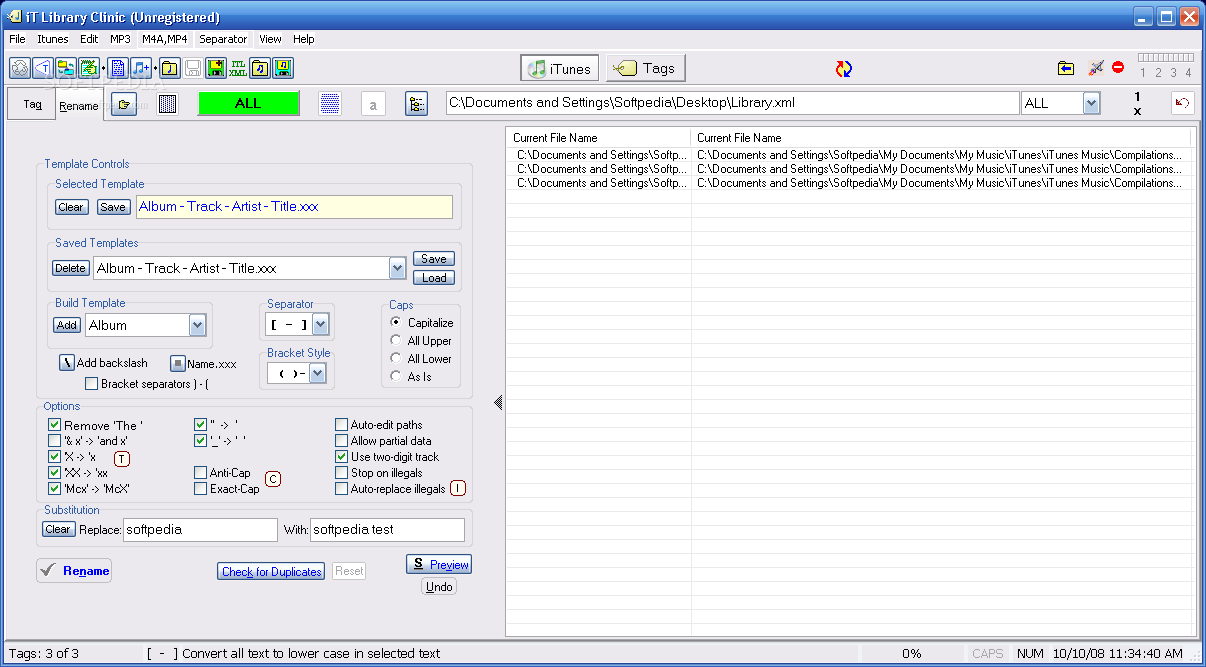This screenshot has height=667, width=1206.
Task: Click the Replace text field containing softpedia
Action: [x=200, y=530]
